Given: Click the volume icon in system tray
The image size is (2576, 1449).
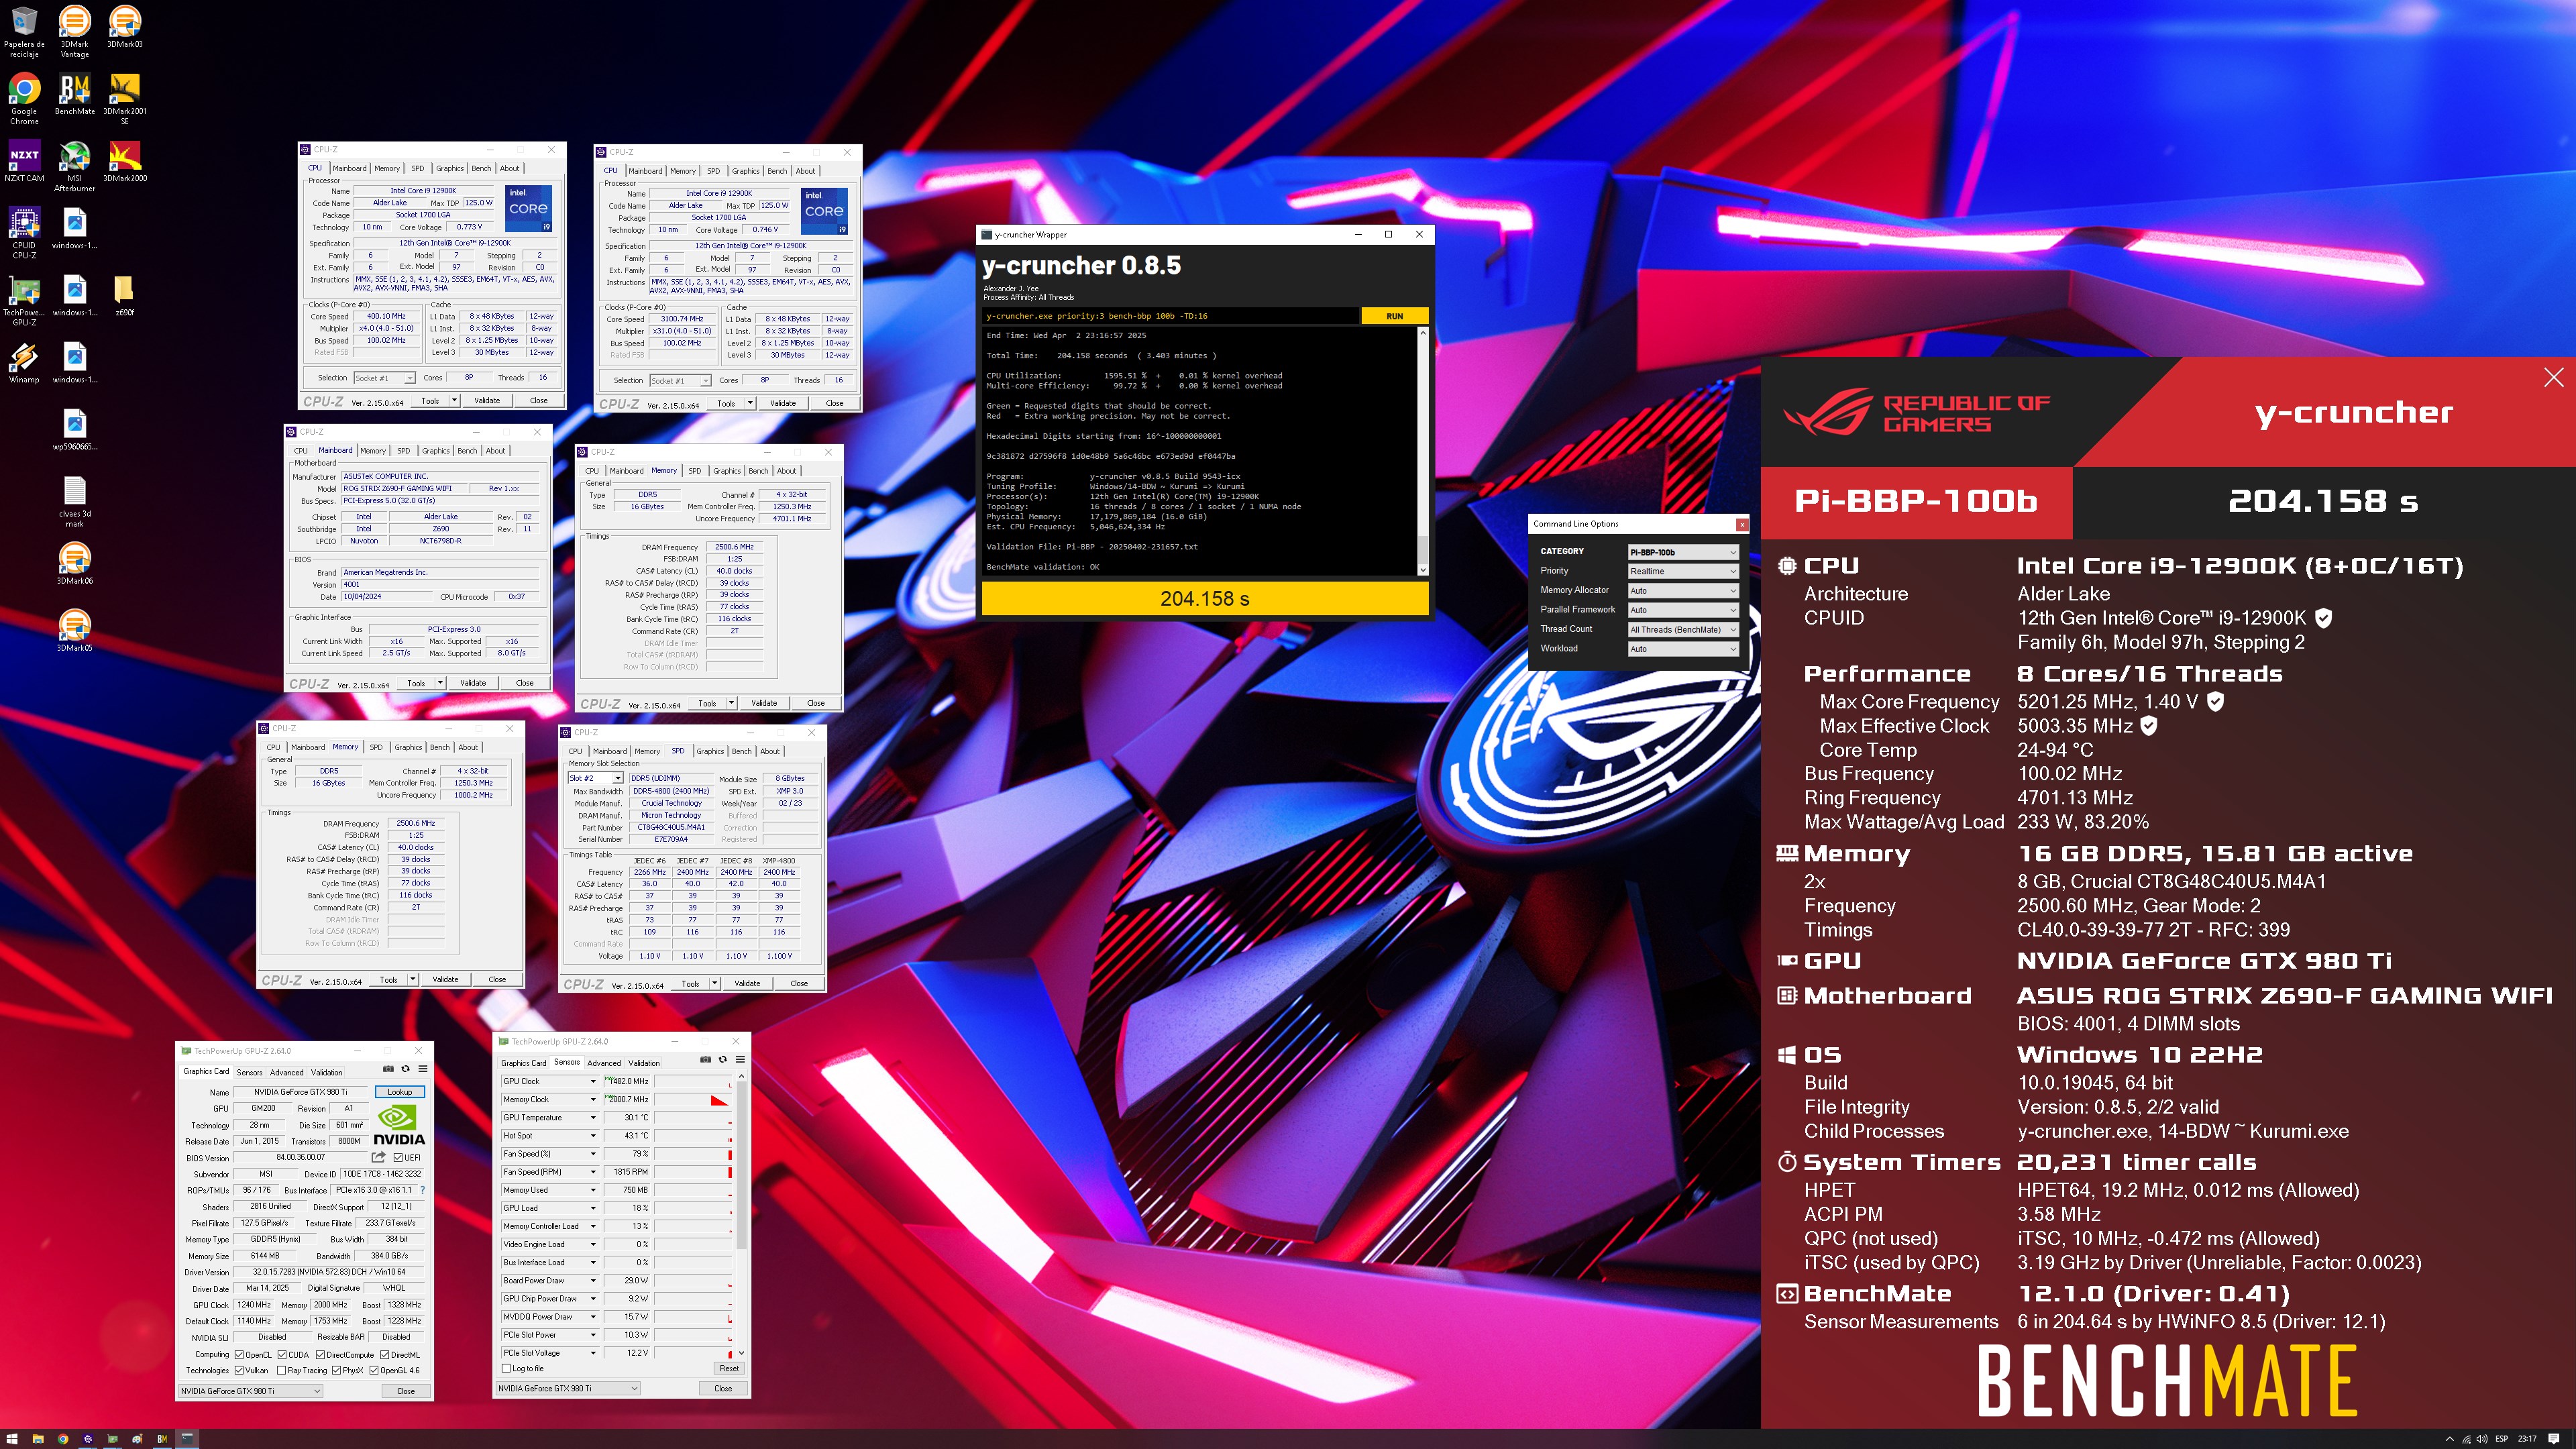Looking at the screenshot, I should [x=2482, y=1439].
